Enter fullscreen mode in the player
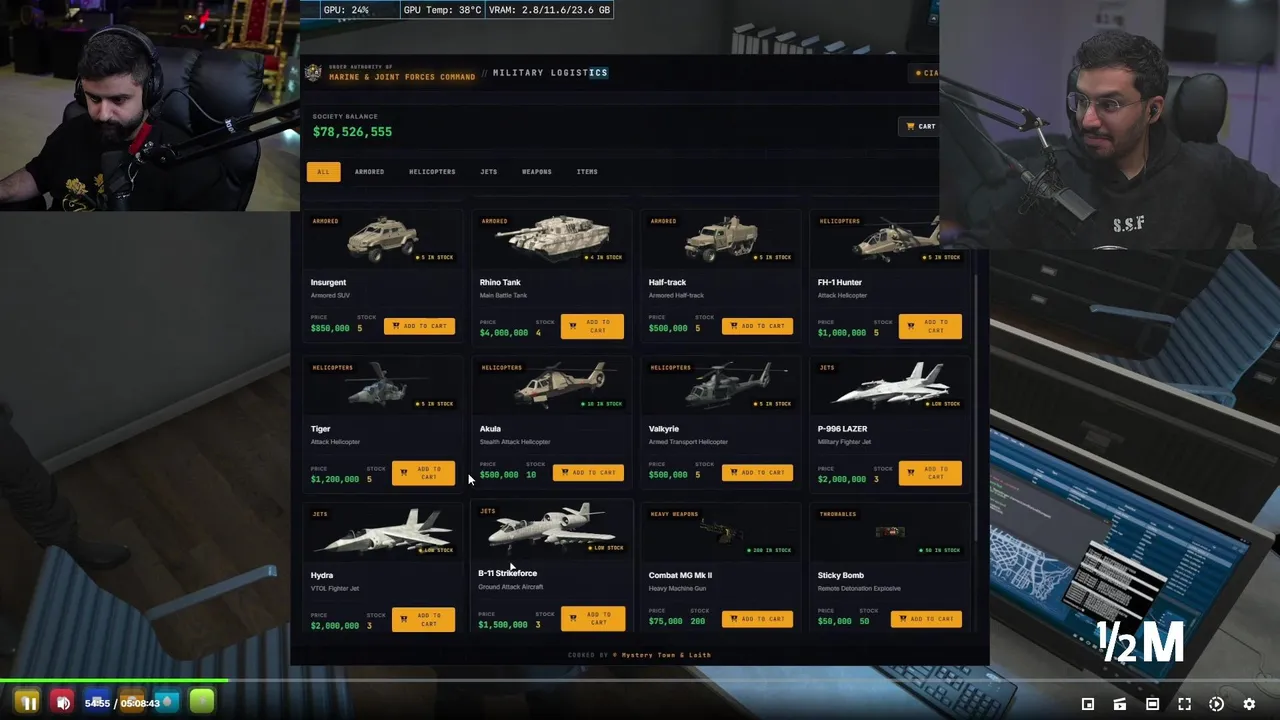Viewport: 1280px width, 720px height. click(x=1184, y=704)
